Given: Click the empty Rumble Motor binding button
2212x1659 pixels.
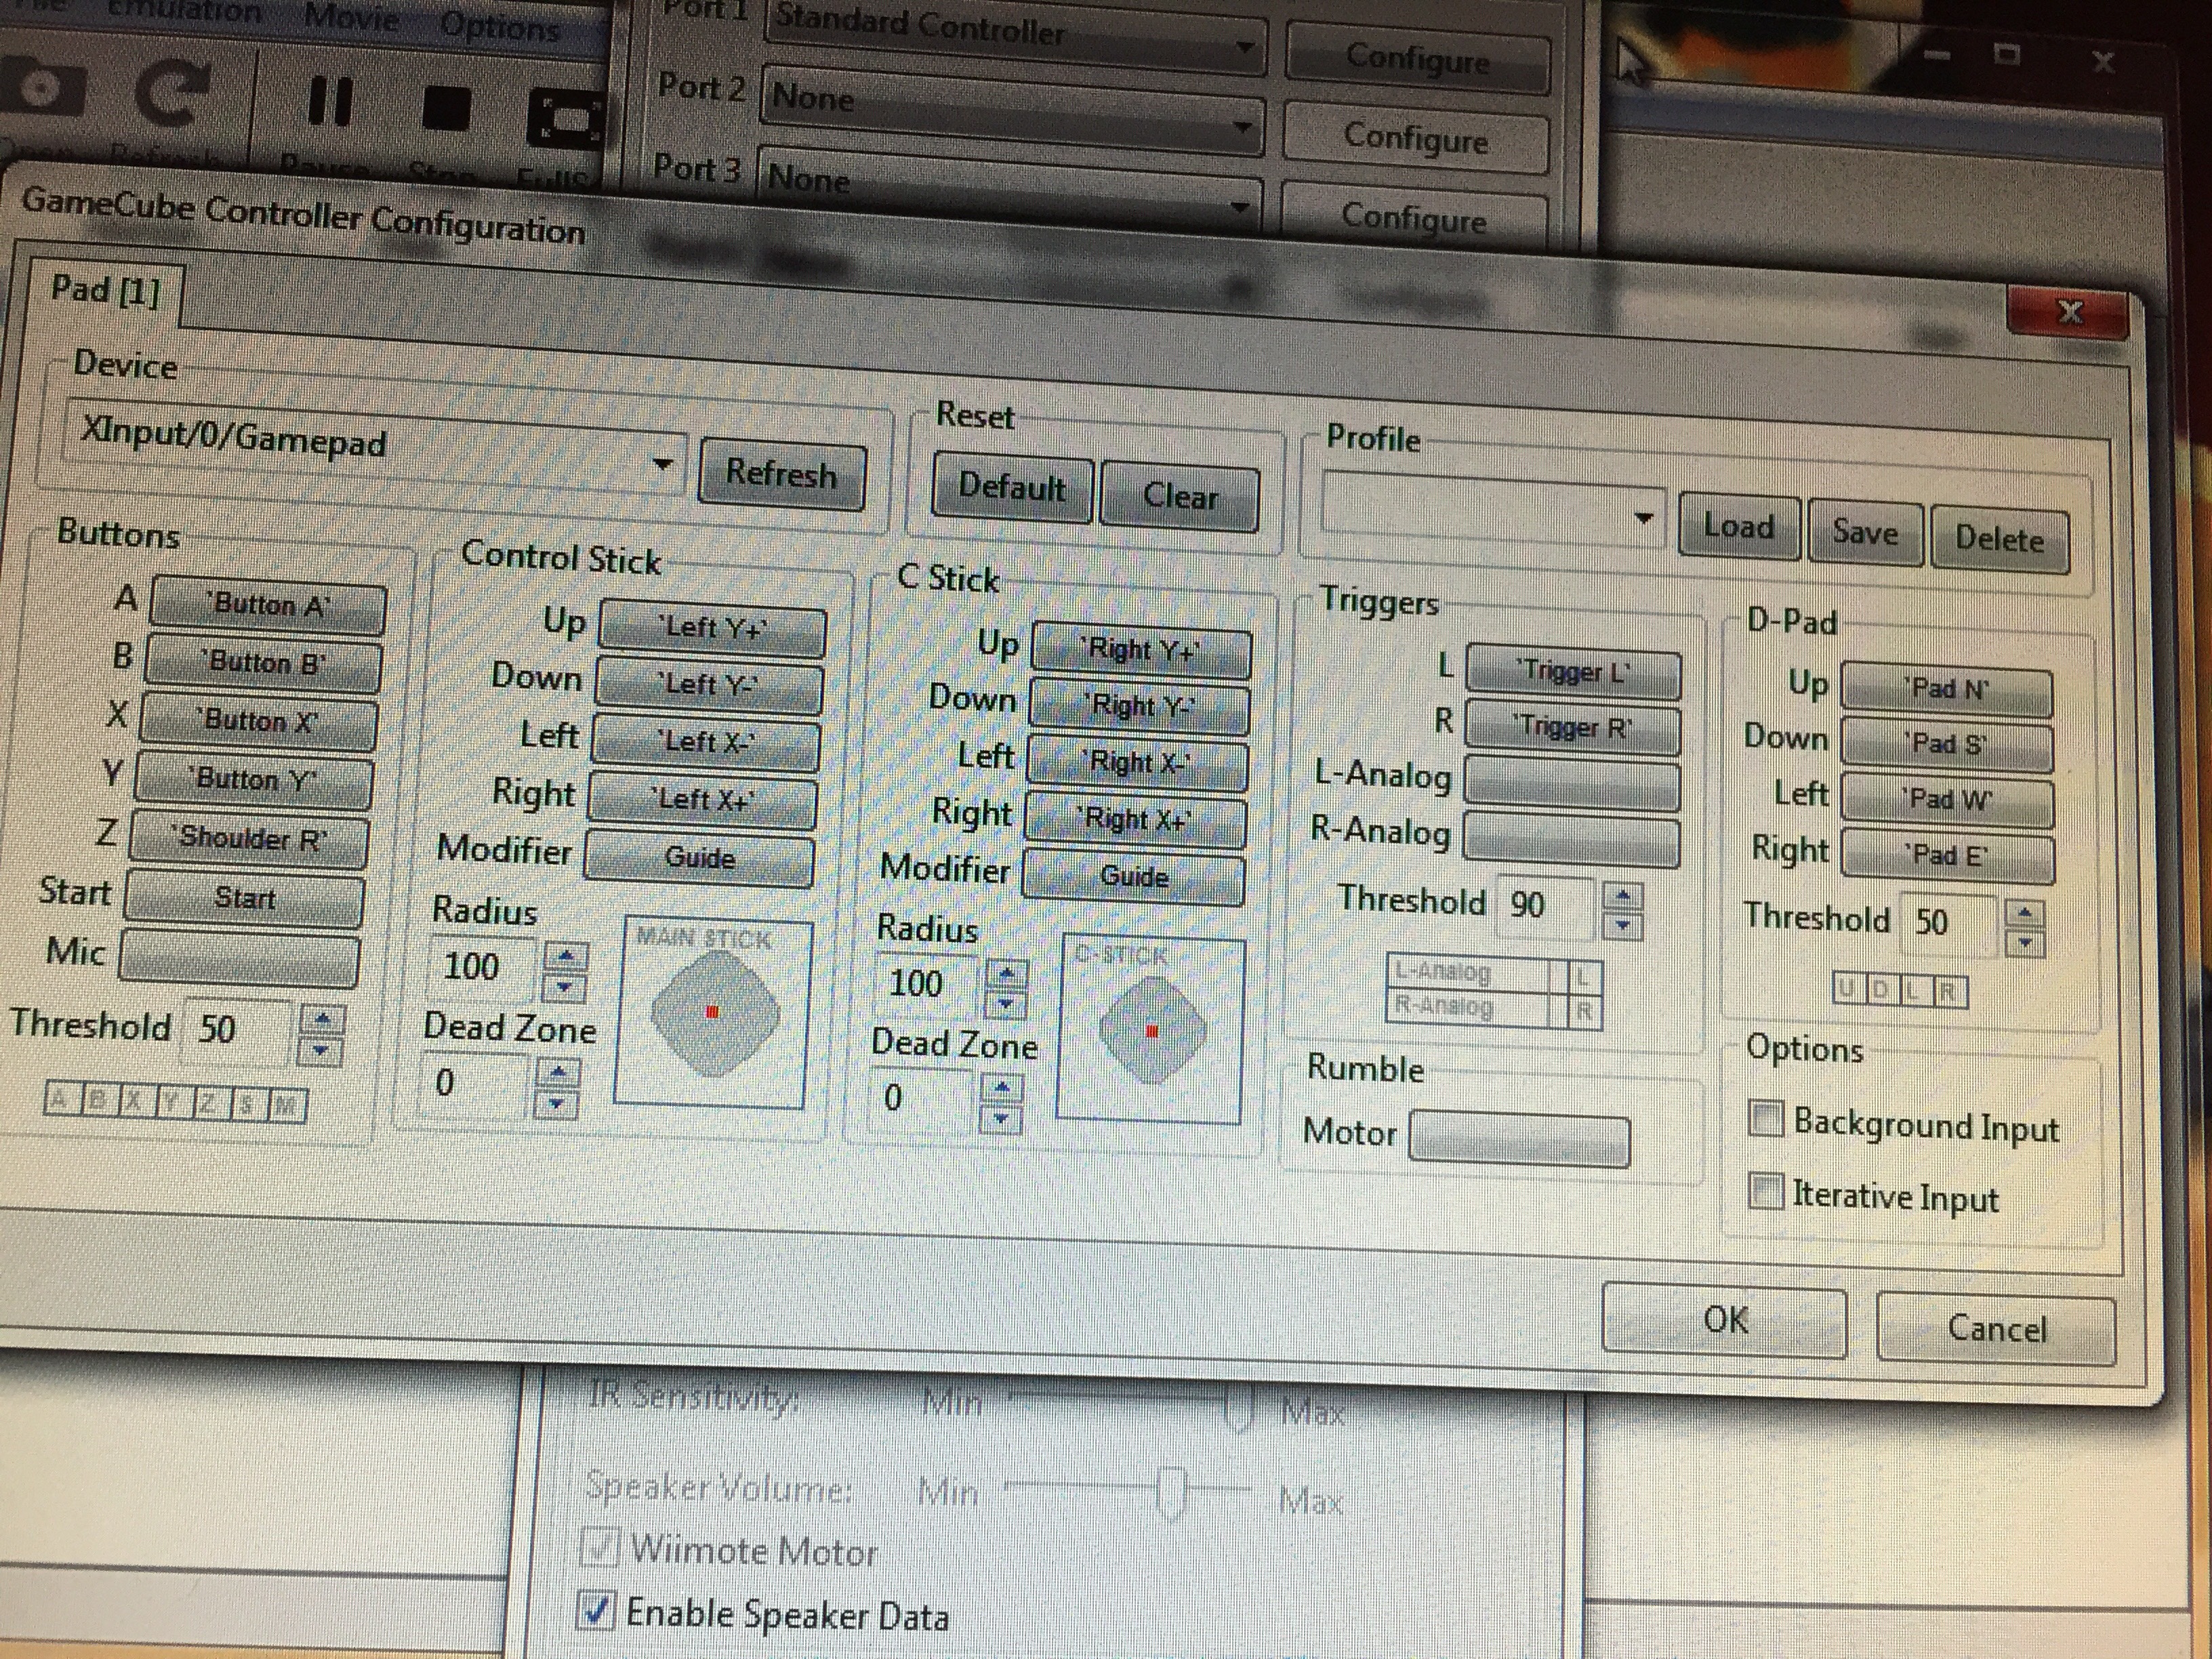Looking at the screenshot, I should (1519, 1140).
